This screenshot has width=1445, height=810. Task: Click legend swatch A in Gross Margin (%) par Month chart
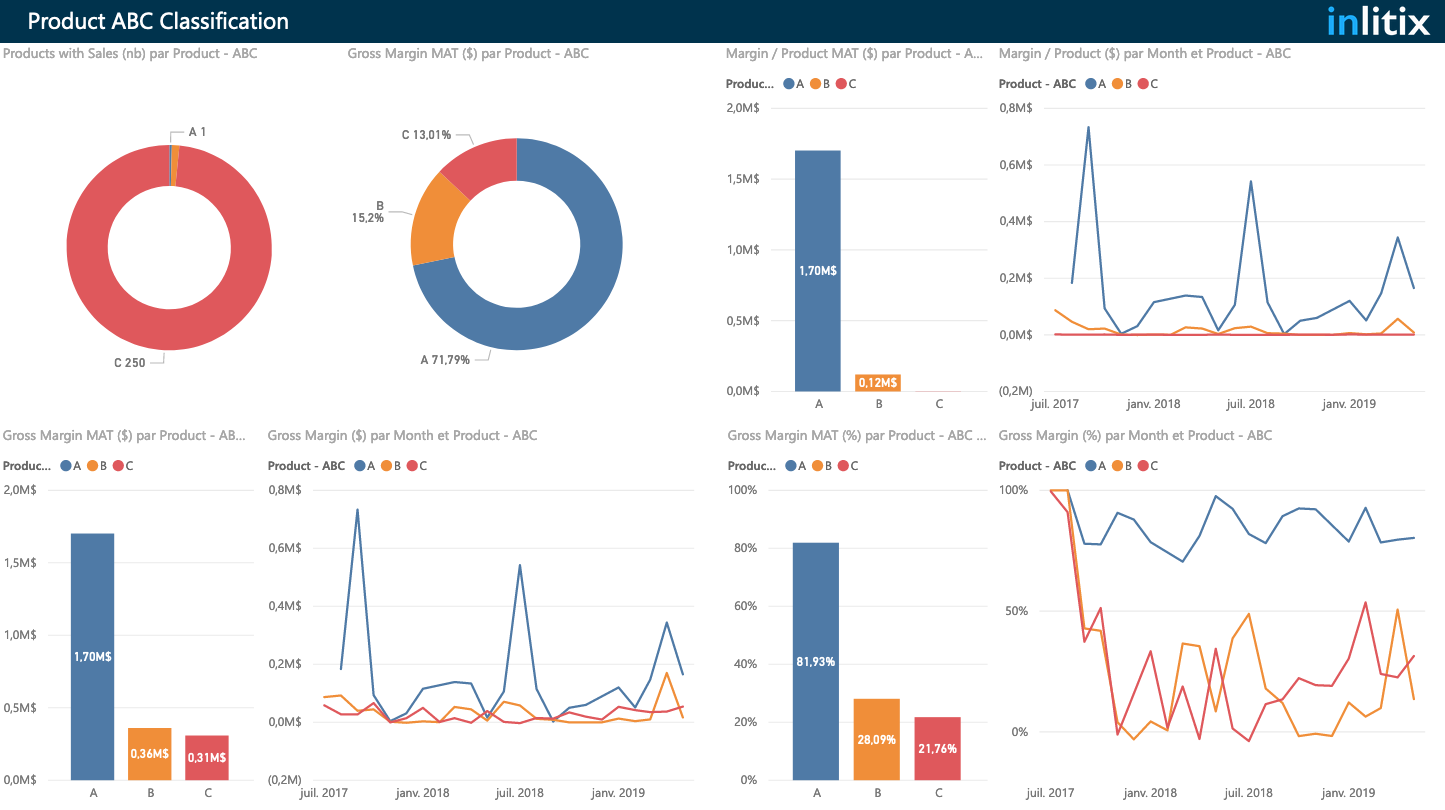[1089, 466]
